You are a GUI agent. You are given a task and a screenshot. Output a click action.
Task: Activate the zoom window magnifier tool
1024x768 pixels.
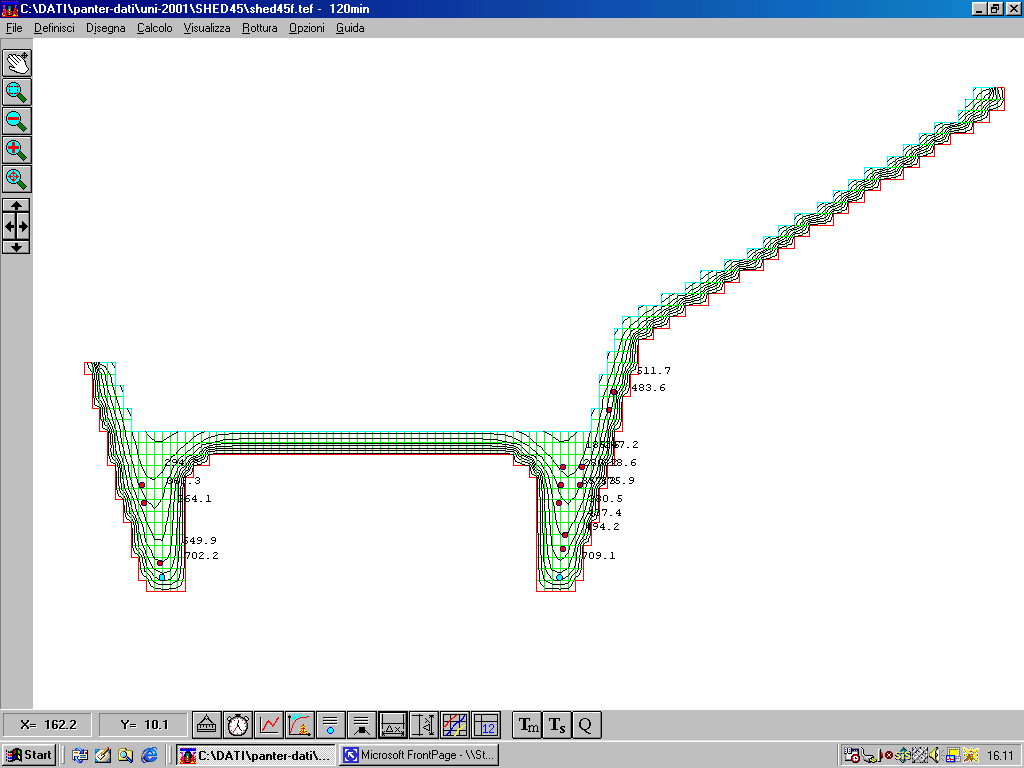pyautogui.click(x=17, y=92)
